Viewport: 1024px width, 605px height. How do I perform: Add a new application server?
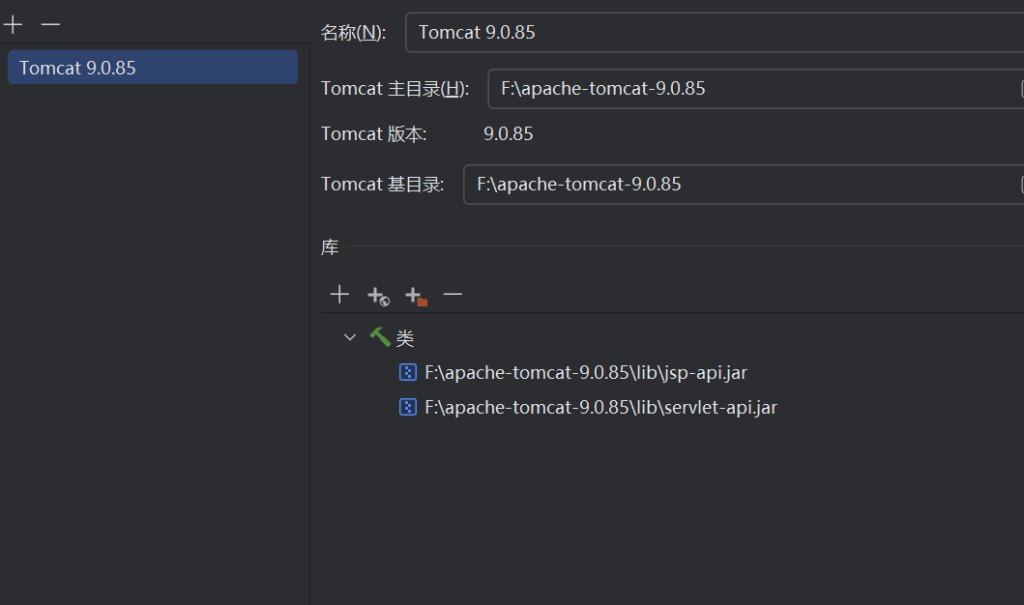point(13,24)
